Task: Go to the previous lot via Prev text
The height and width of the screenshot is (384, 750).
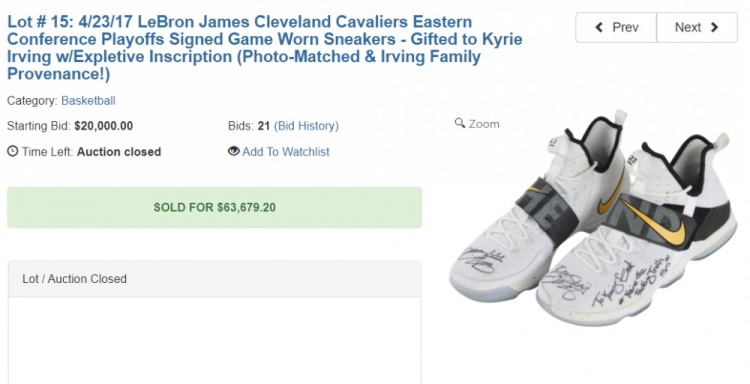Action: click(x=625, y=28)
